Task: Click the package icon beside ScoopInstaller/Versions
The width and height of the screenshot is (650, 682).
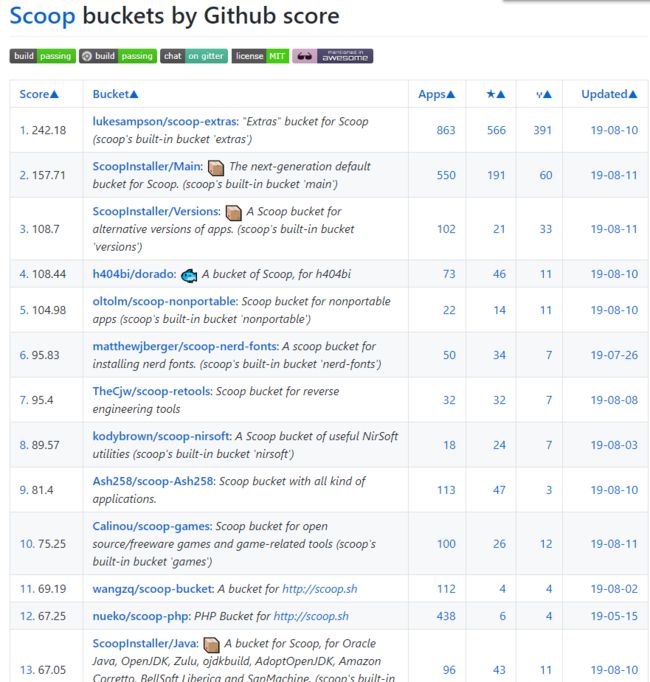Action: (234, 212)
